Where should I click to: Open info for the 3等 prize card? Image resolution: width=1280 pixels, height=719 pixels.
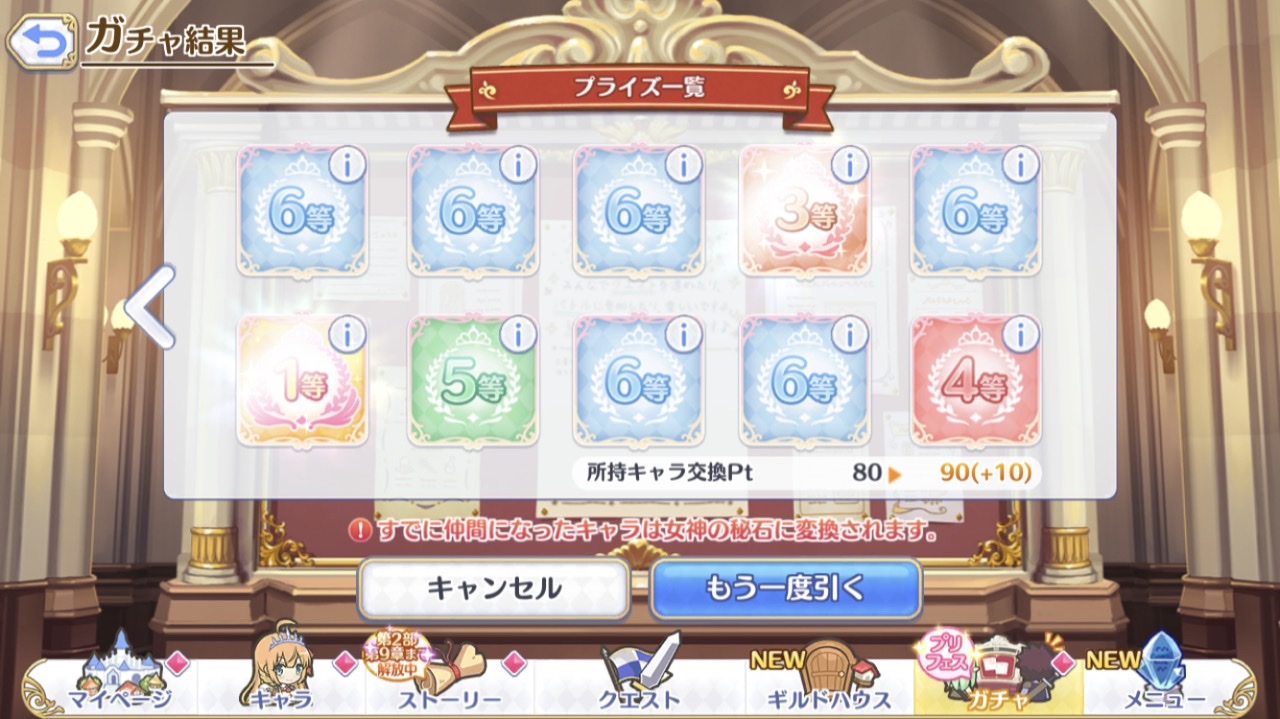click(849, 164)
